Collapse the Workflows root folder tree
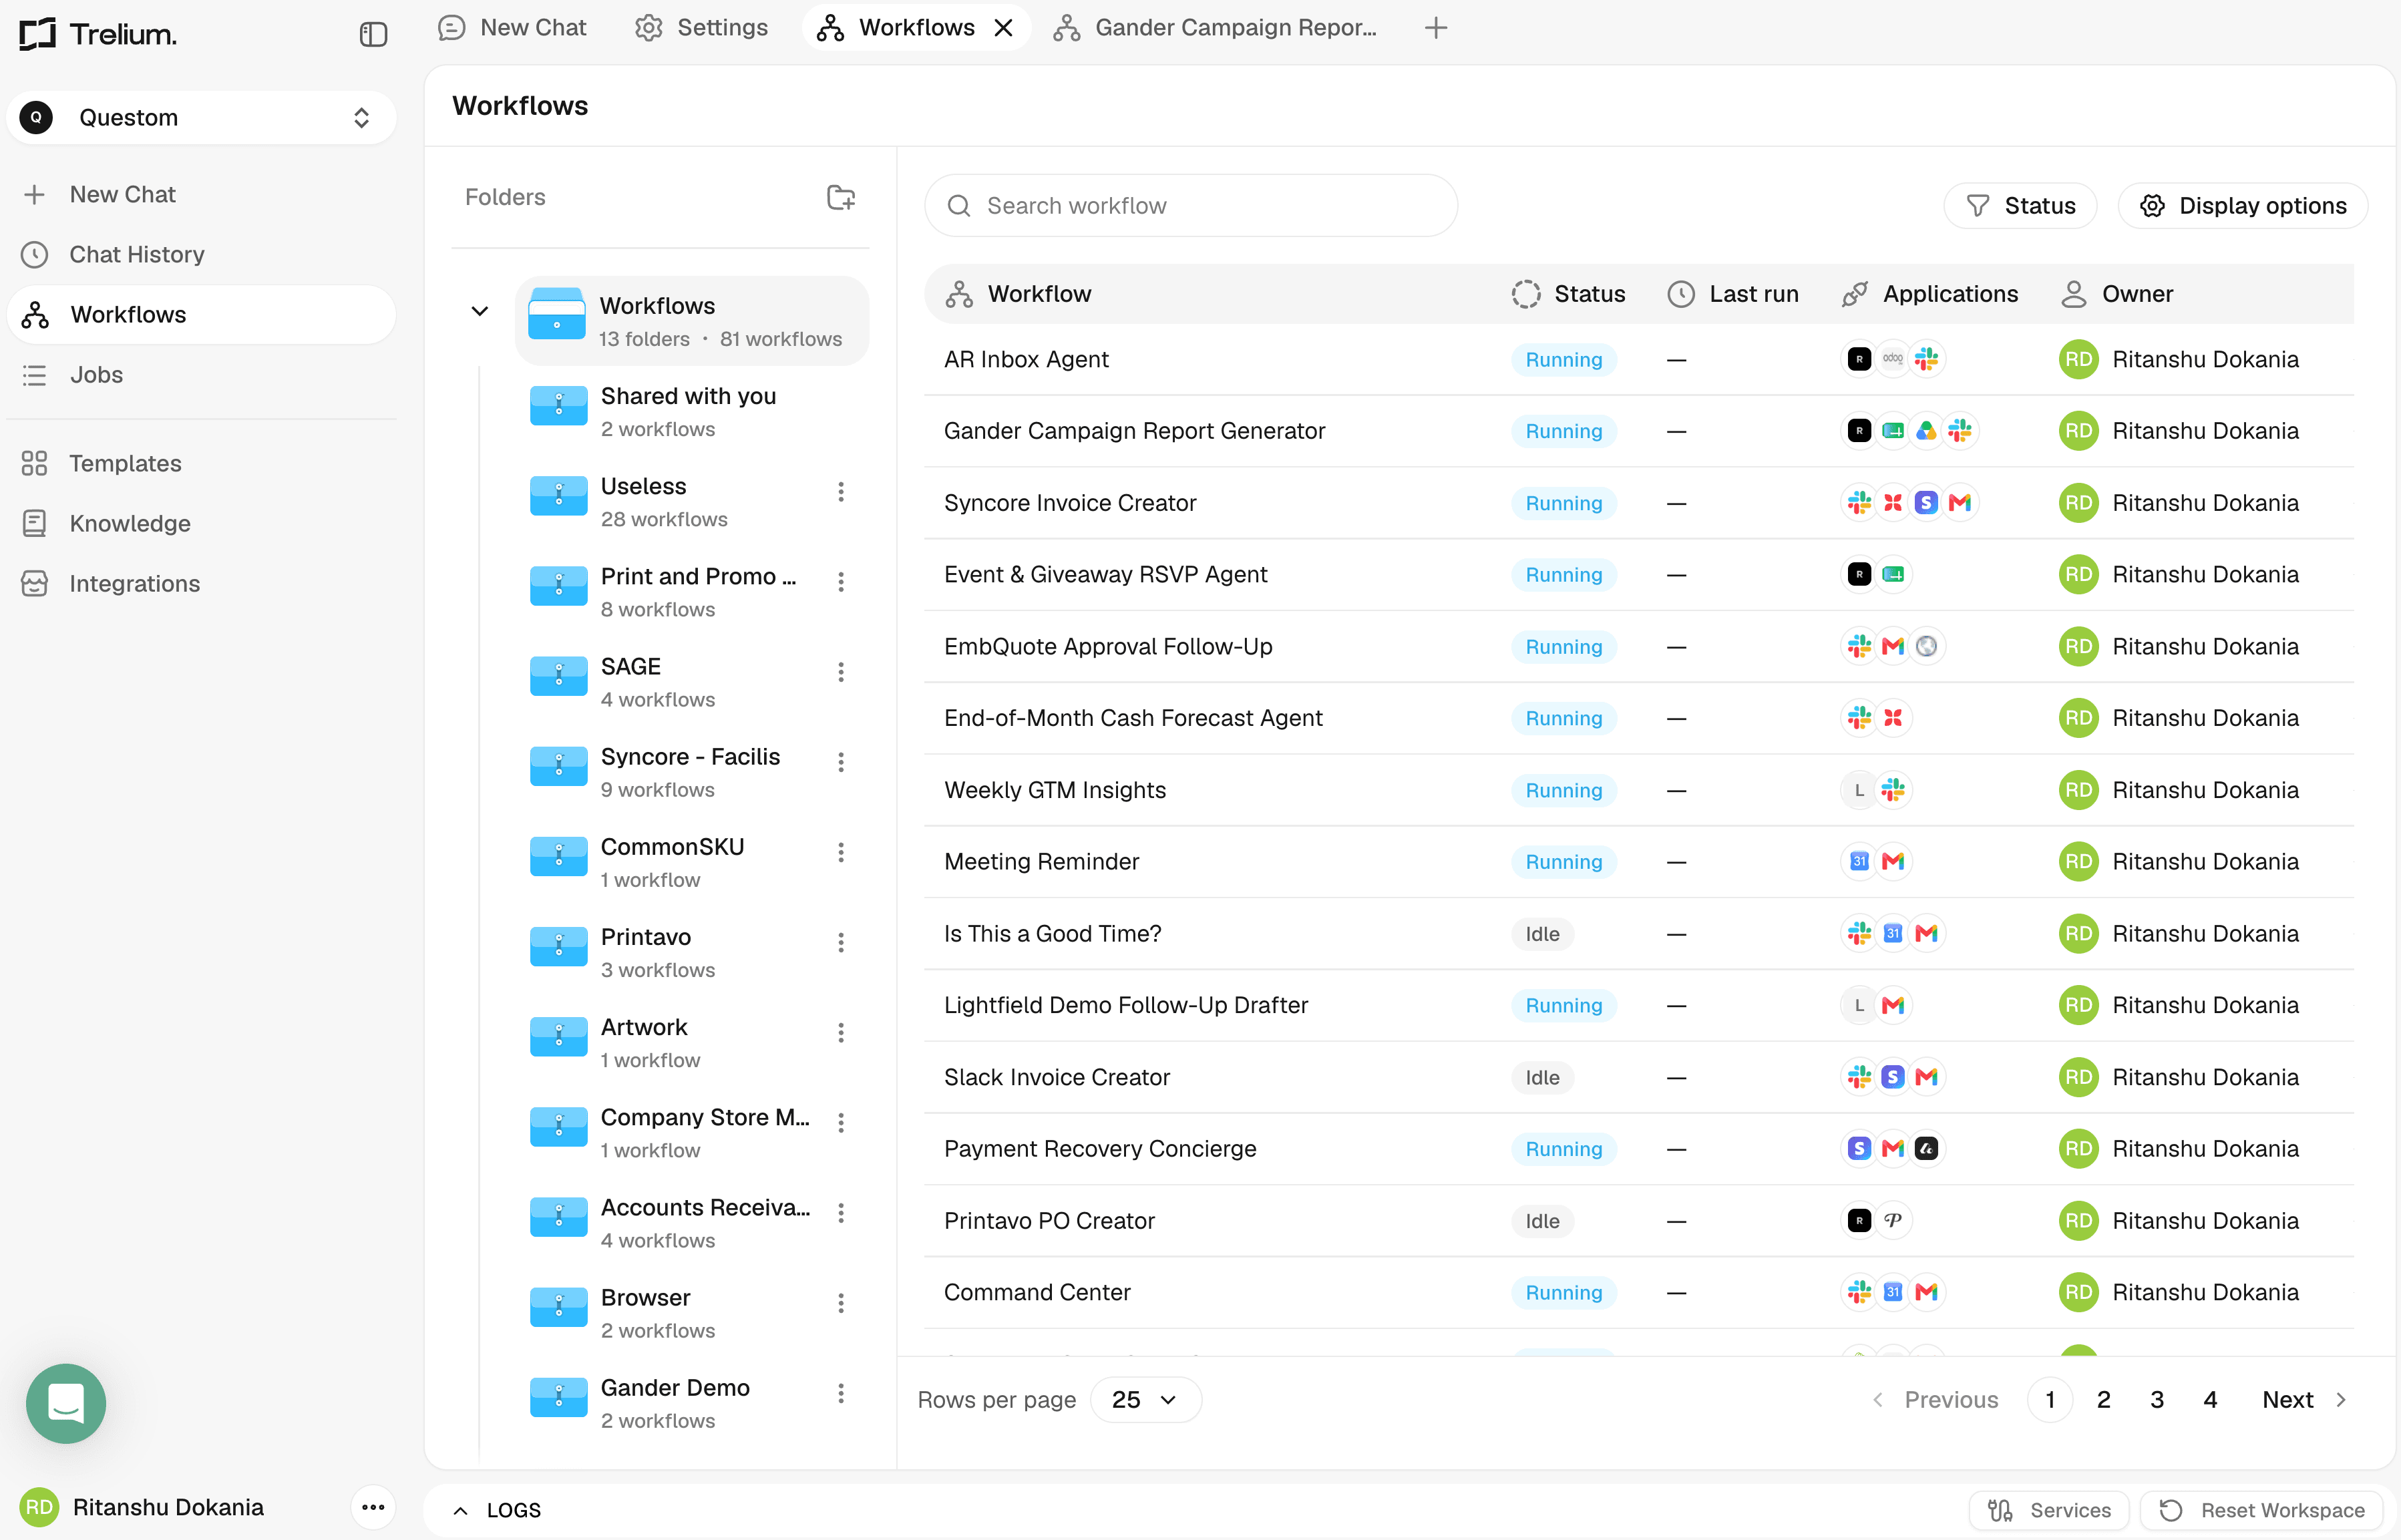Screen dimensions: 2401x1540 pyautogui.click(x=480, y=311)
